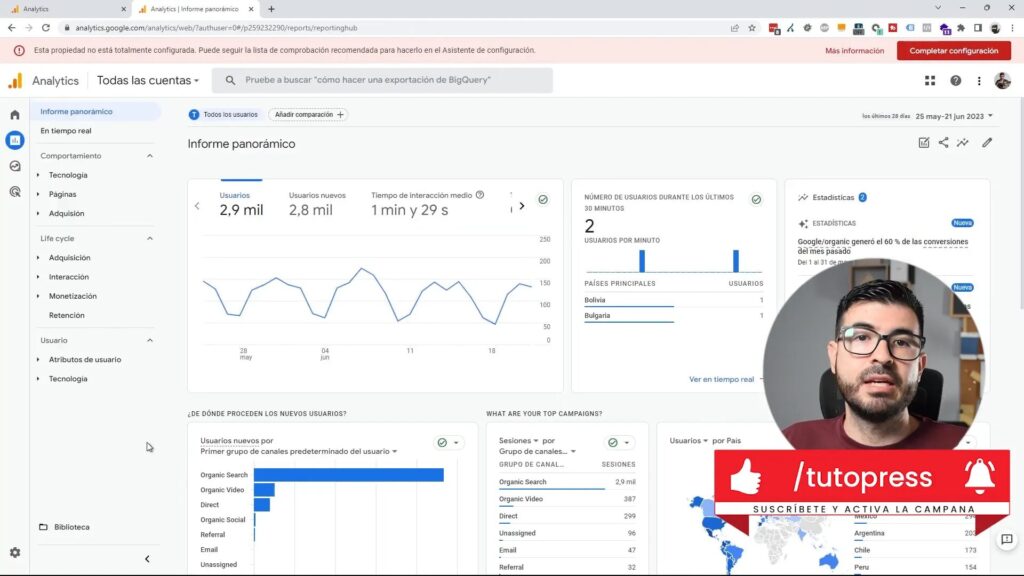Open Ver en tiempo real link
The width and height of the screenshot is (1024, 576).
click(x=721, y=379)
